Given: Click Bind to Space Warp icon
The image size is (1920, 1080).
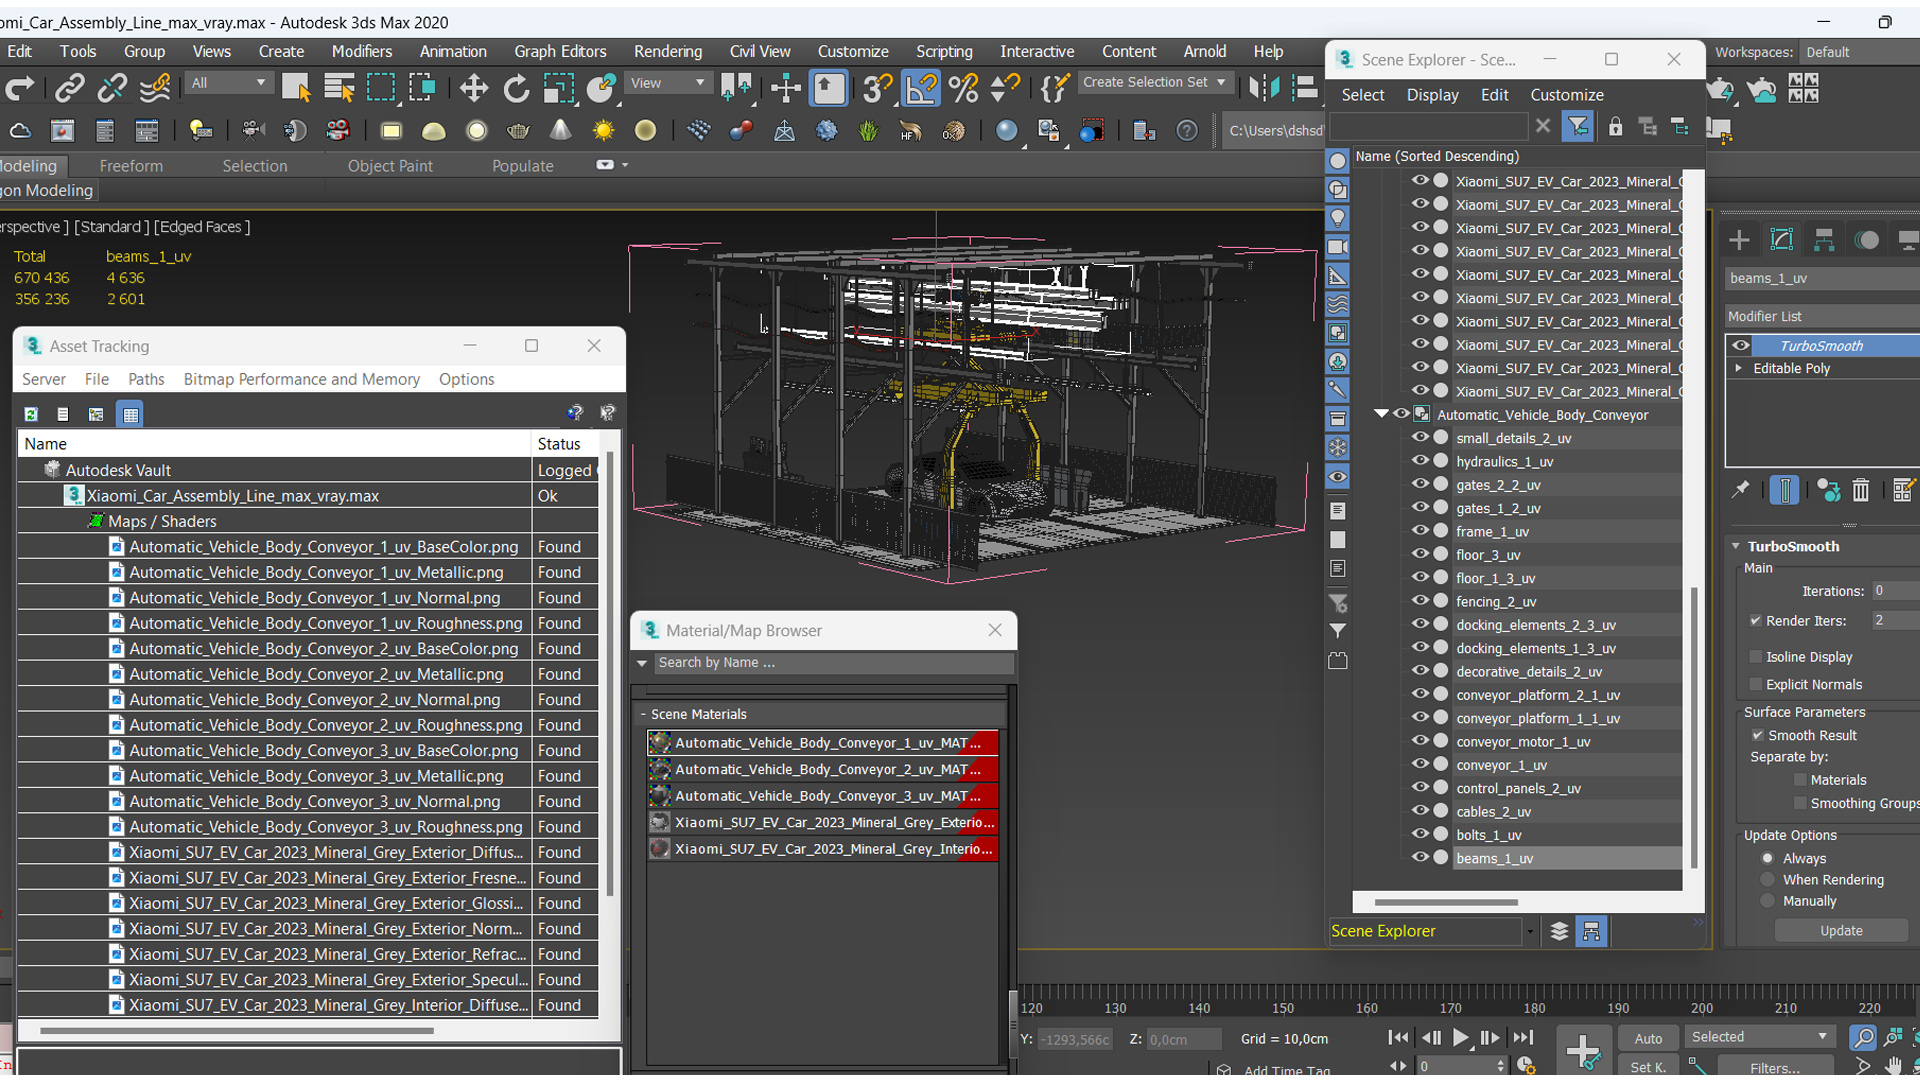Looking at the screenshot, I should coord(155,89).
